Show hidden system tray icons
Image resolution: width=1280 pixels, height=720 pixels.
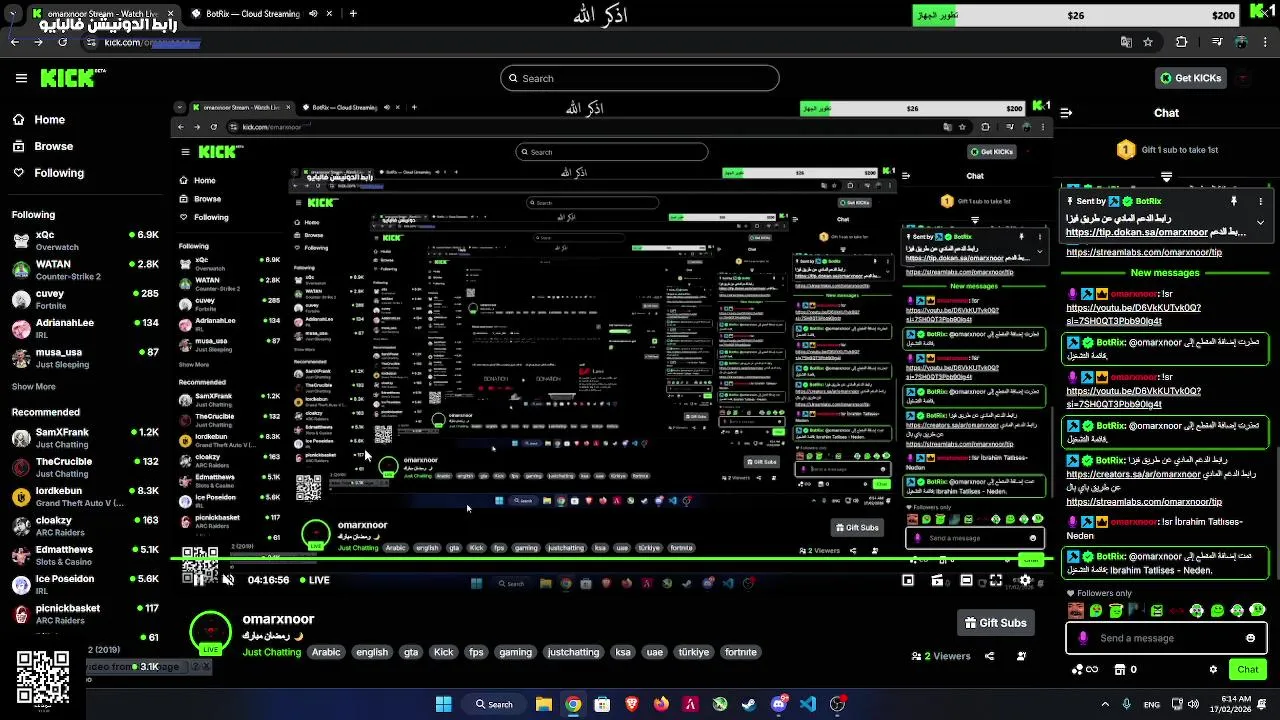click(1105, 704)
